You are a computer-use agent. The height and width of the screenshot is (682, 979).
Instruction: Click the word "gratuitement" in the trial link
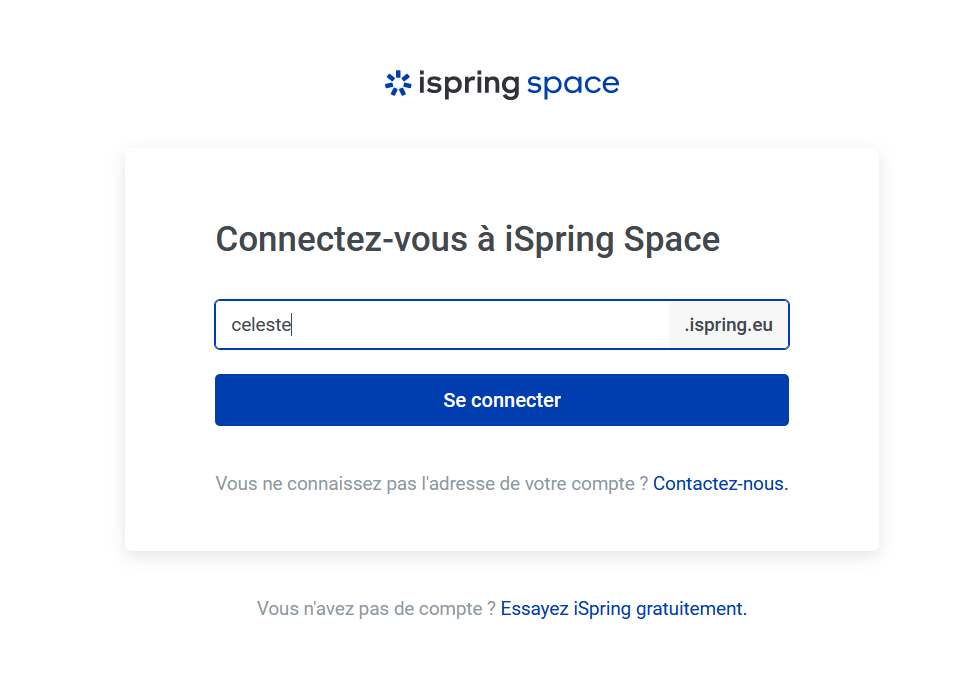pyautogui.click(x=699, y=608)
